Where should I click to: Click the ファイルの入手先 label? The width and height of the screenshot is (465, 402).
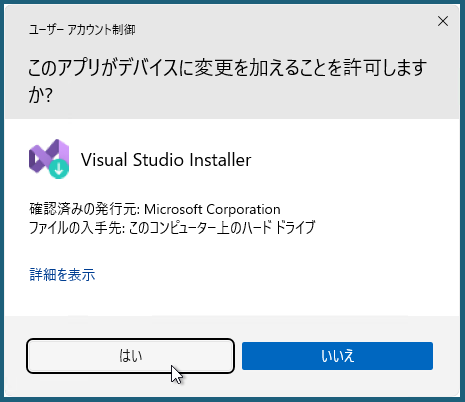(x=75, y=228)
